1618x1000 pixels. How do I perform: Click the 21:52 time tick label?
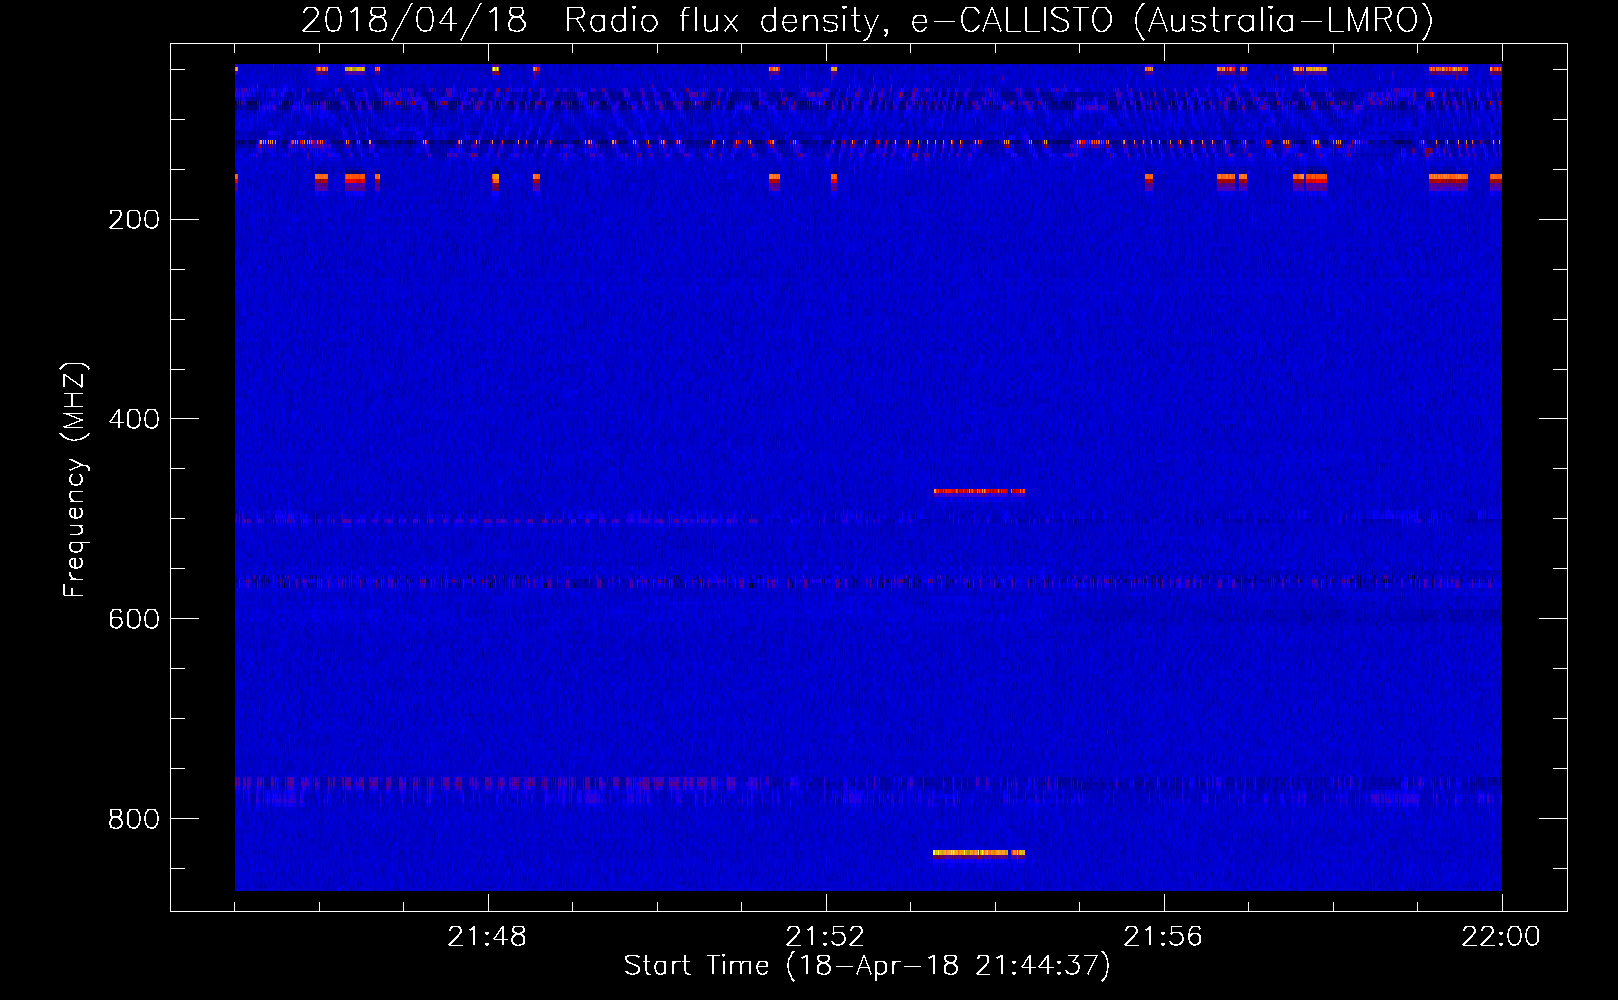click(x=825, y=936)
